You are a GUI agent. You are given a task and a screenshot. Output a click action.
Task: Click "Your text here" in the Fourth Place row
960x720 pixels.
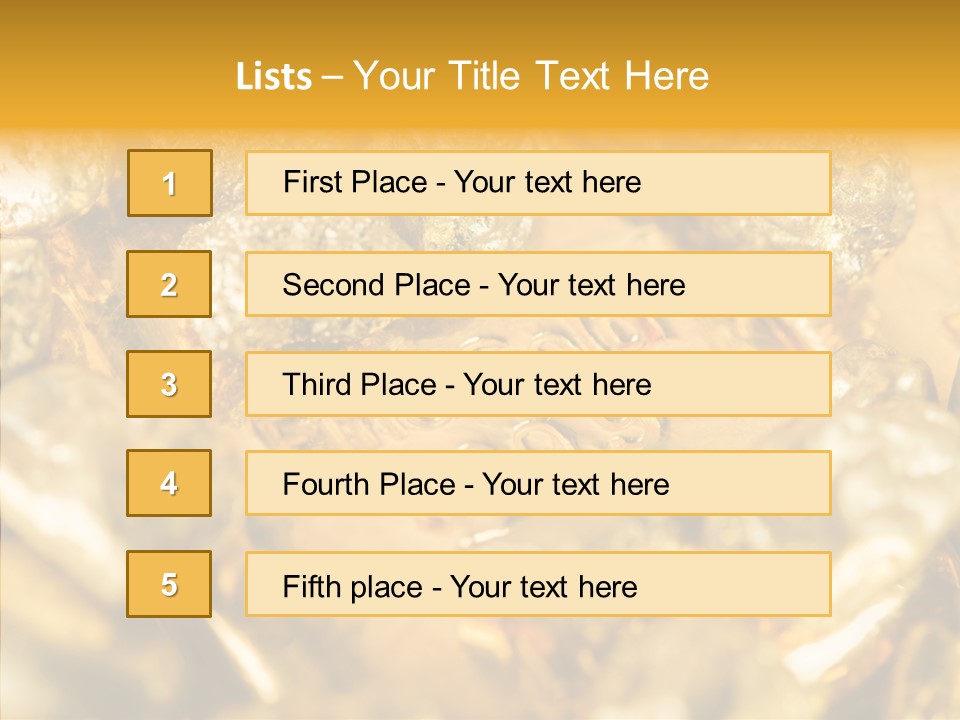click(x=575, y=485)
